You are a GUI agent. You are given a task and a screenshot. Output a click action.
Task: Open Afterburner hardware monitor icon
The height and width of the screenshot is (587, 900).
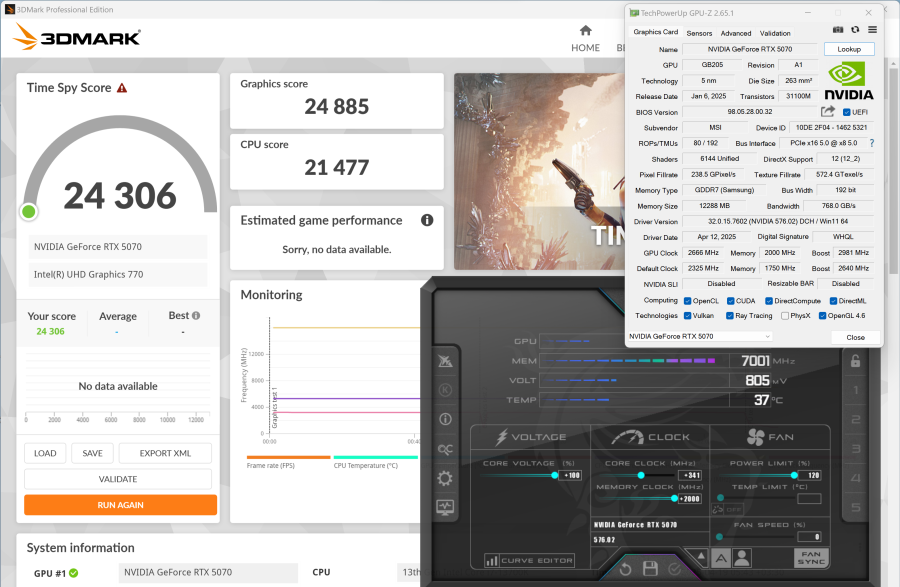445,507
